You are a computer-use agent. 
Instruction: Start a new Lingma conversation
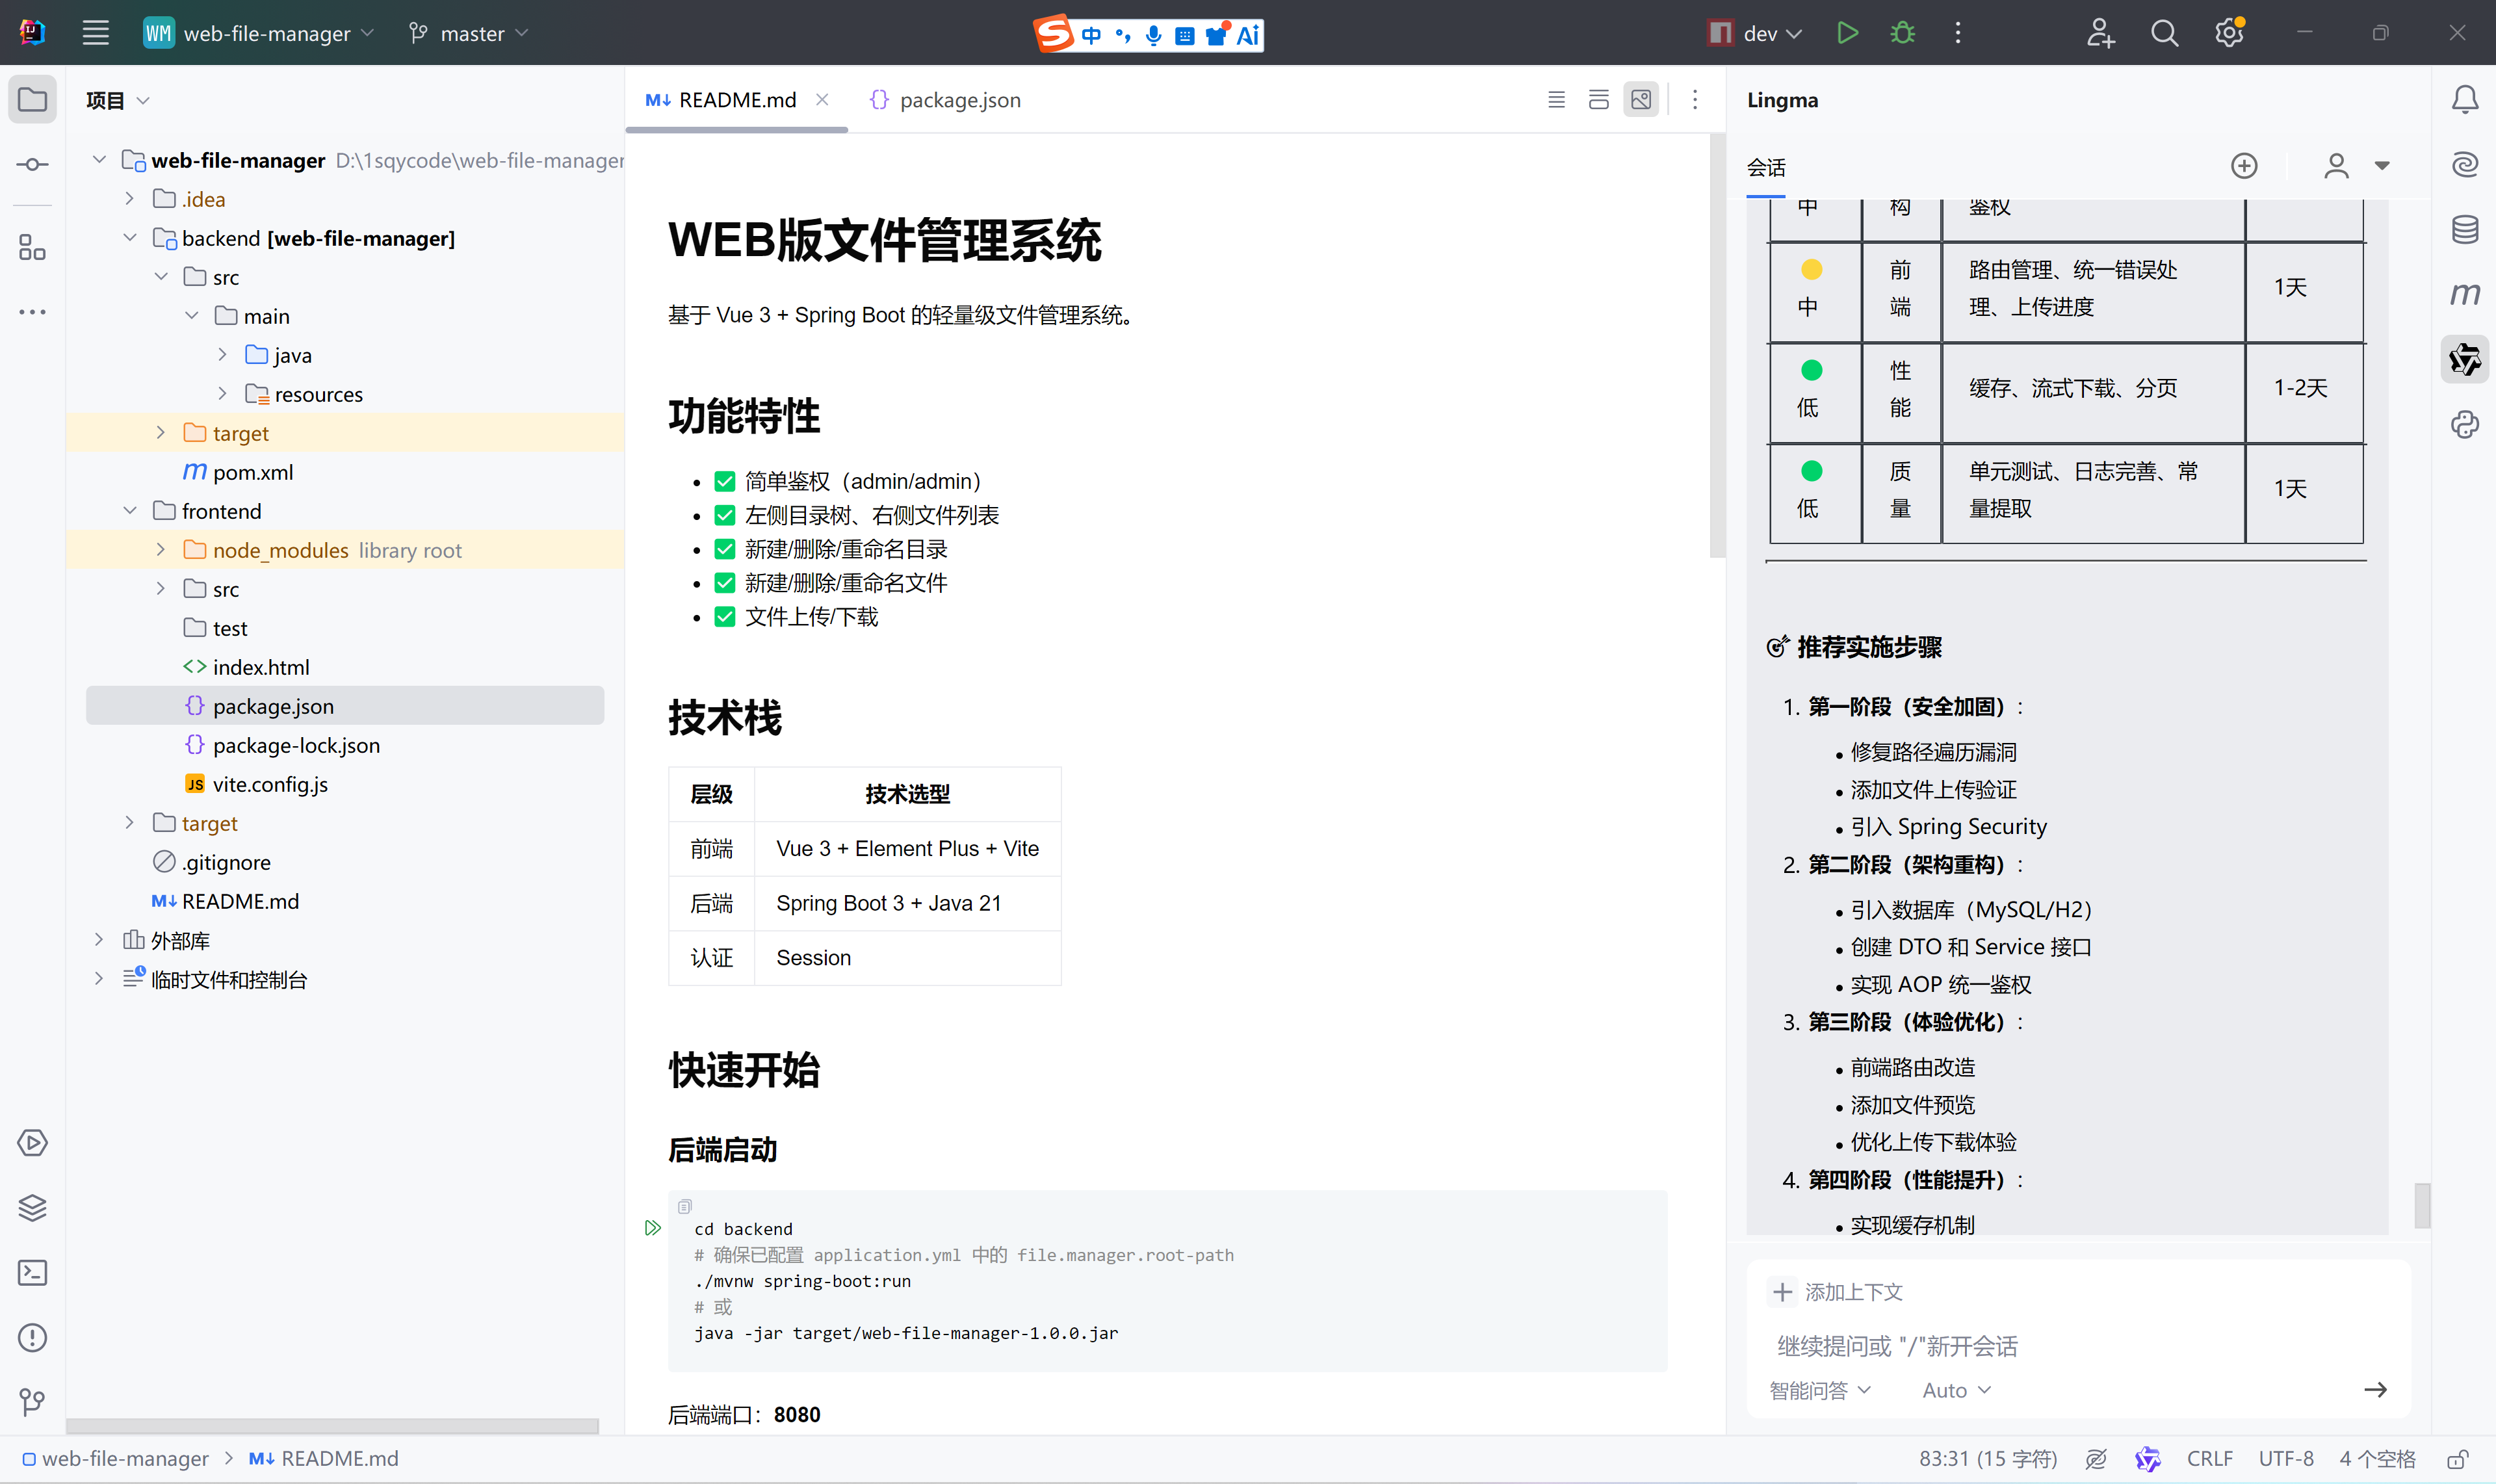point(2244,166)
